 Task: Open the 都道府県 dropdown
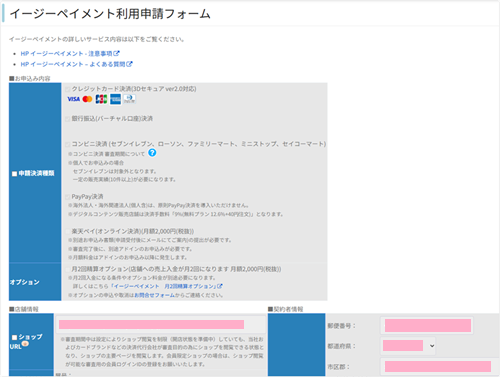408,346
